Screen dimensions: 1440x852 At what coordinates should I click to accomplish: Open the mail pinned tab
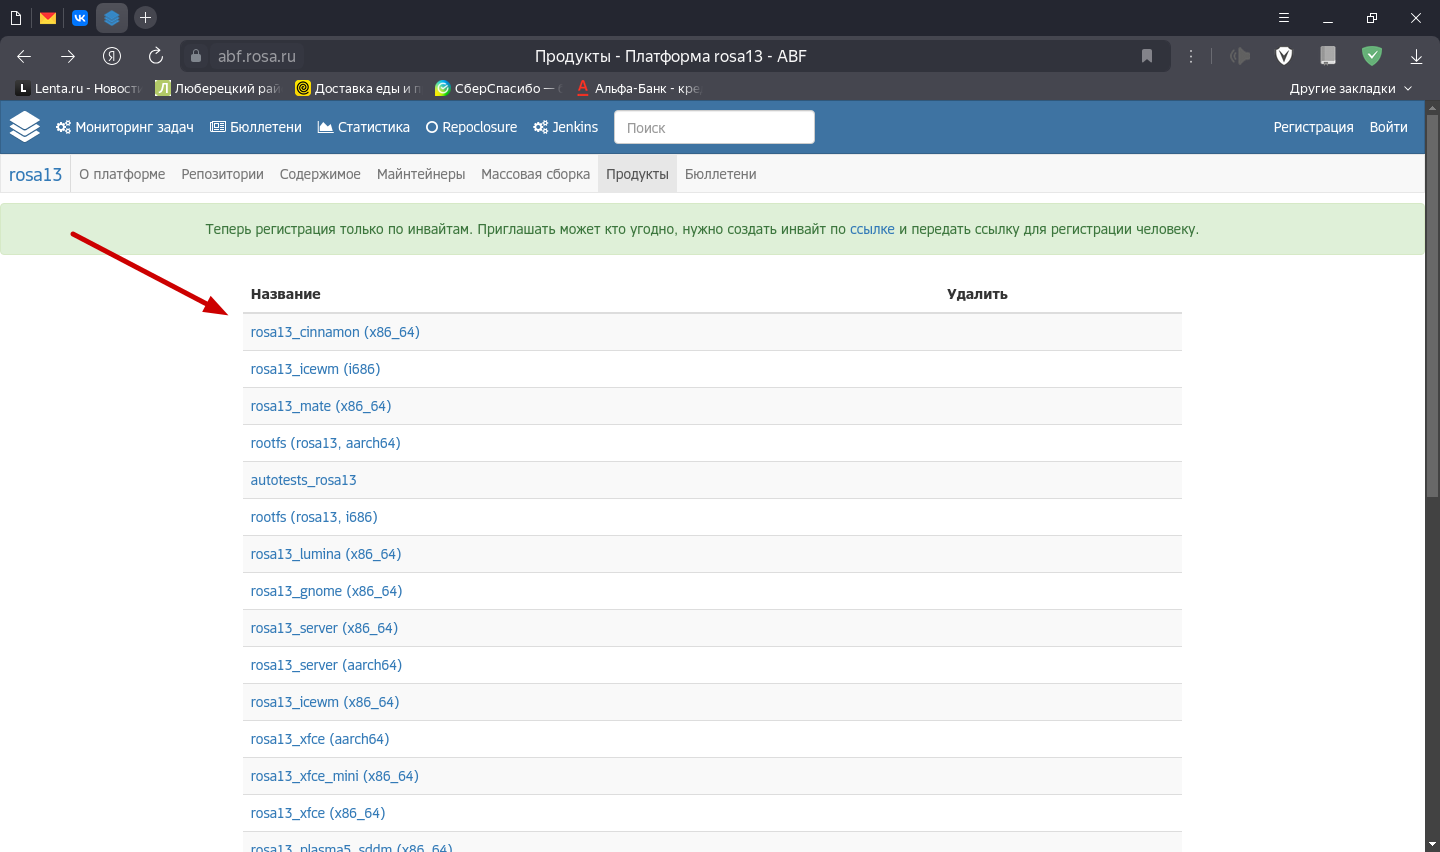47,17
